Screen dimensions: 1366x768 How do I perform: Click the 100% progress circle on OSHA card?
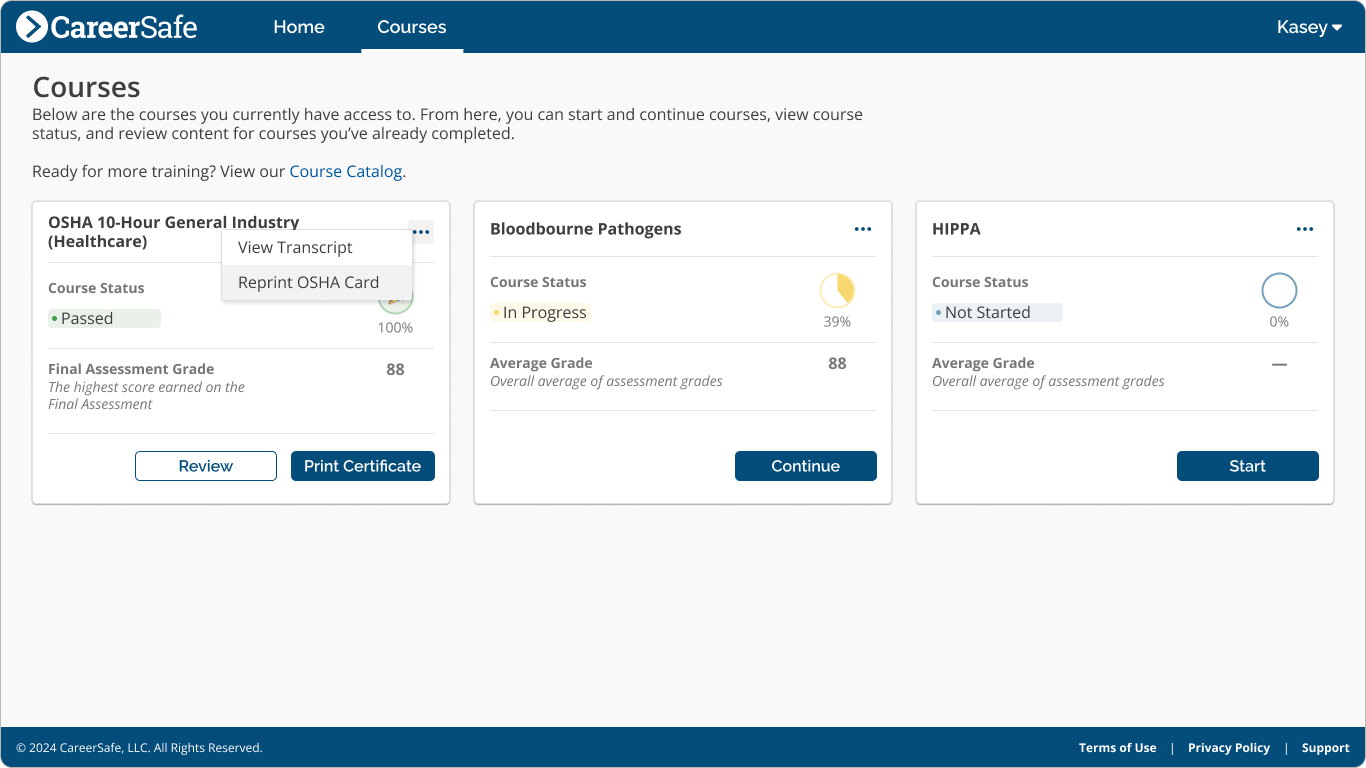point(395,297)
